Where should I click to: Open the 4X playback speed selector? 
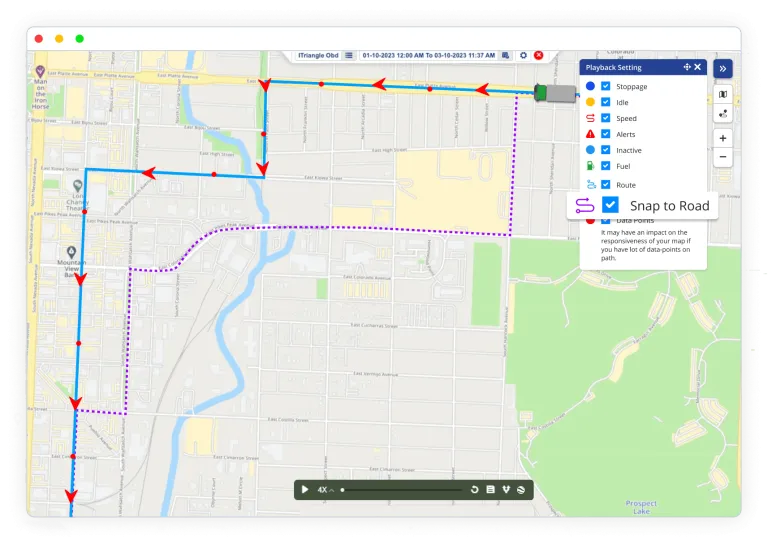click(325, 490)
